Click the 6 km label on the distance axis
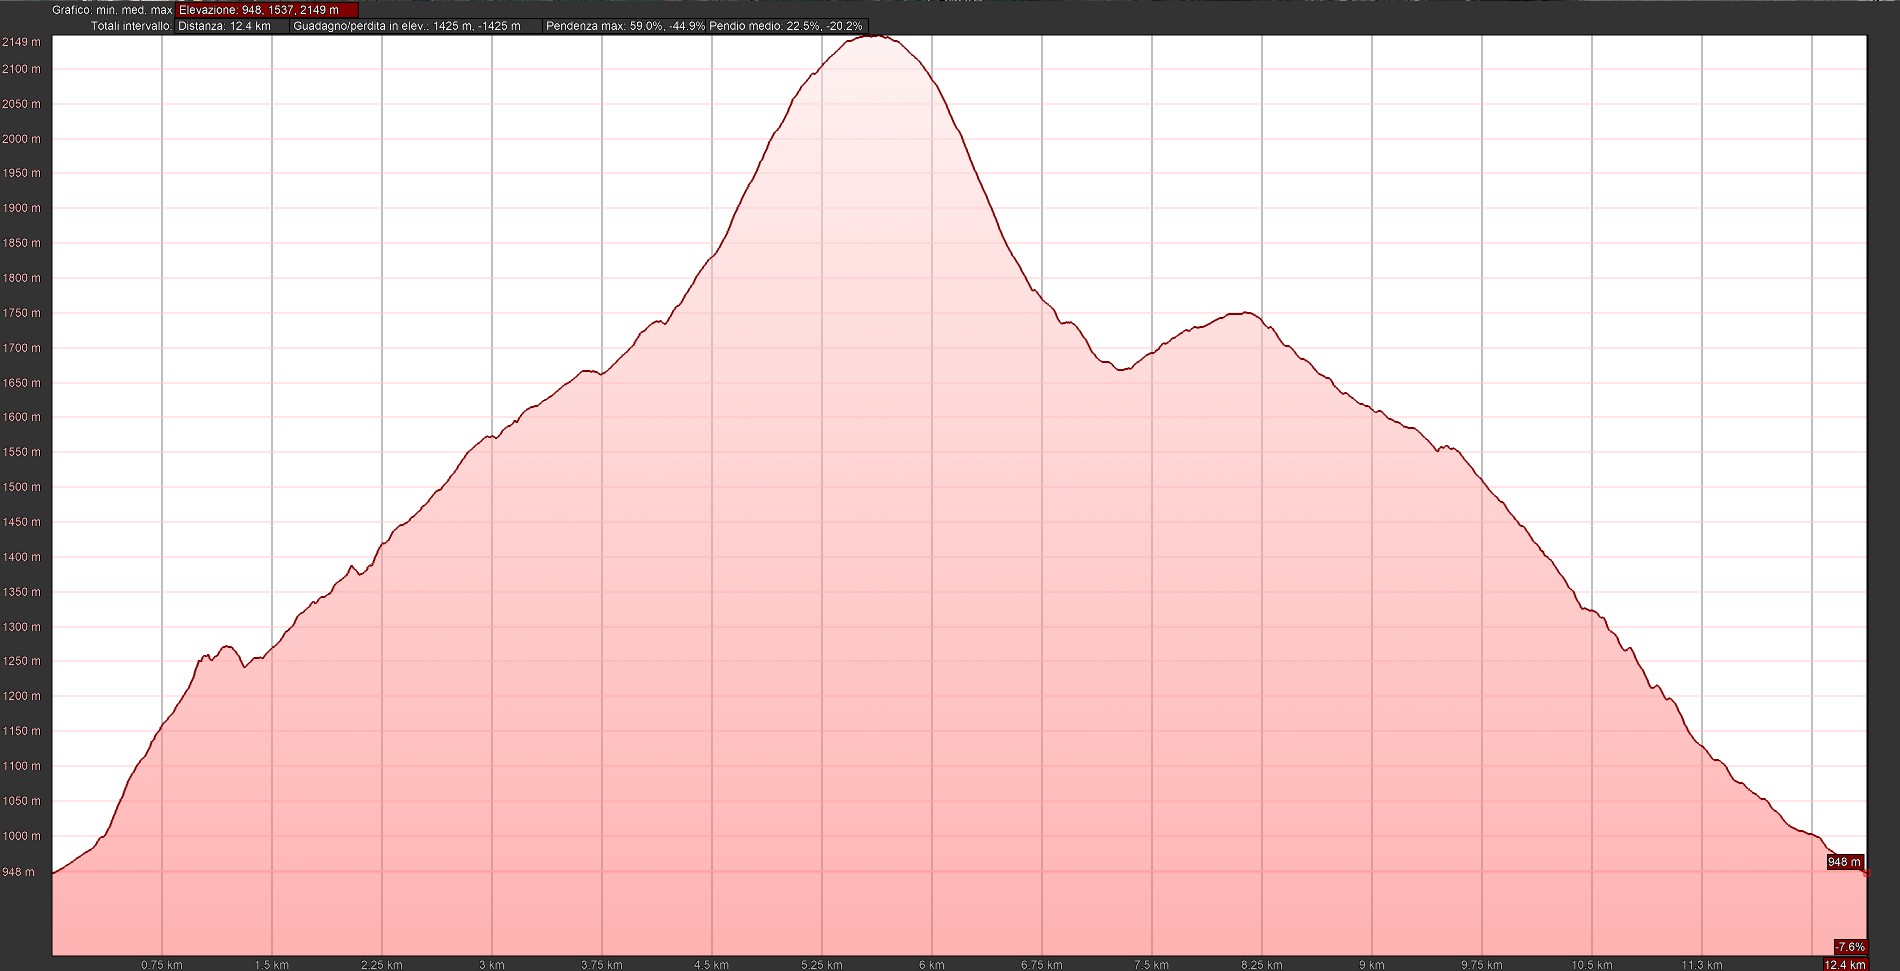Viewport: 1900px width, 971px height. tap(931, 965)
